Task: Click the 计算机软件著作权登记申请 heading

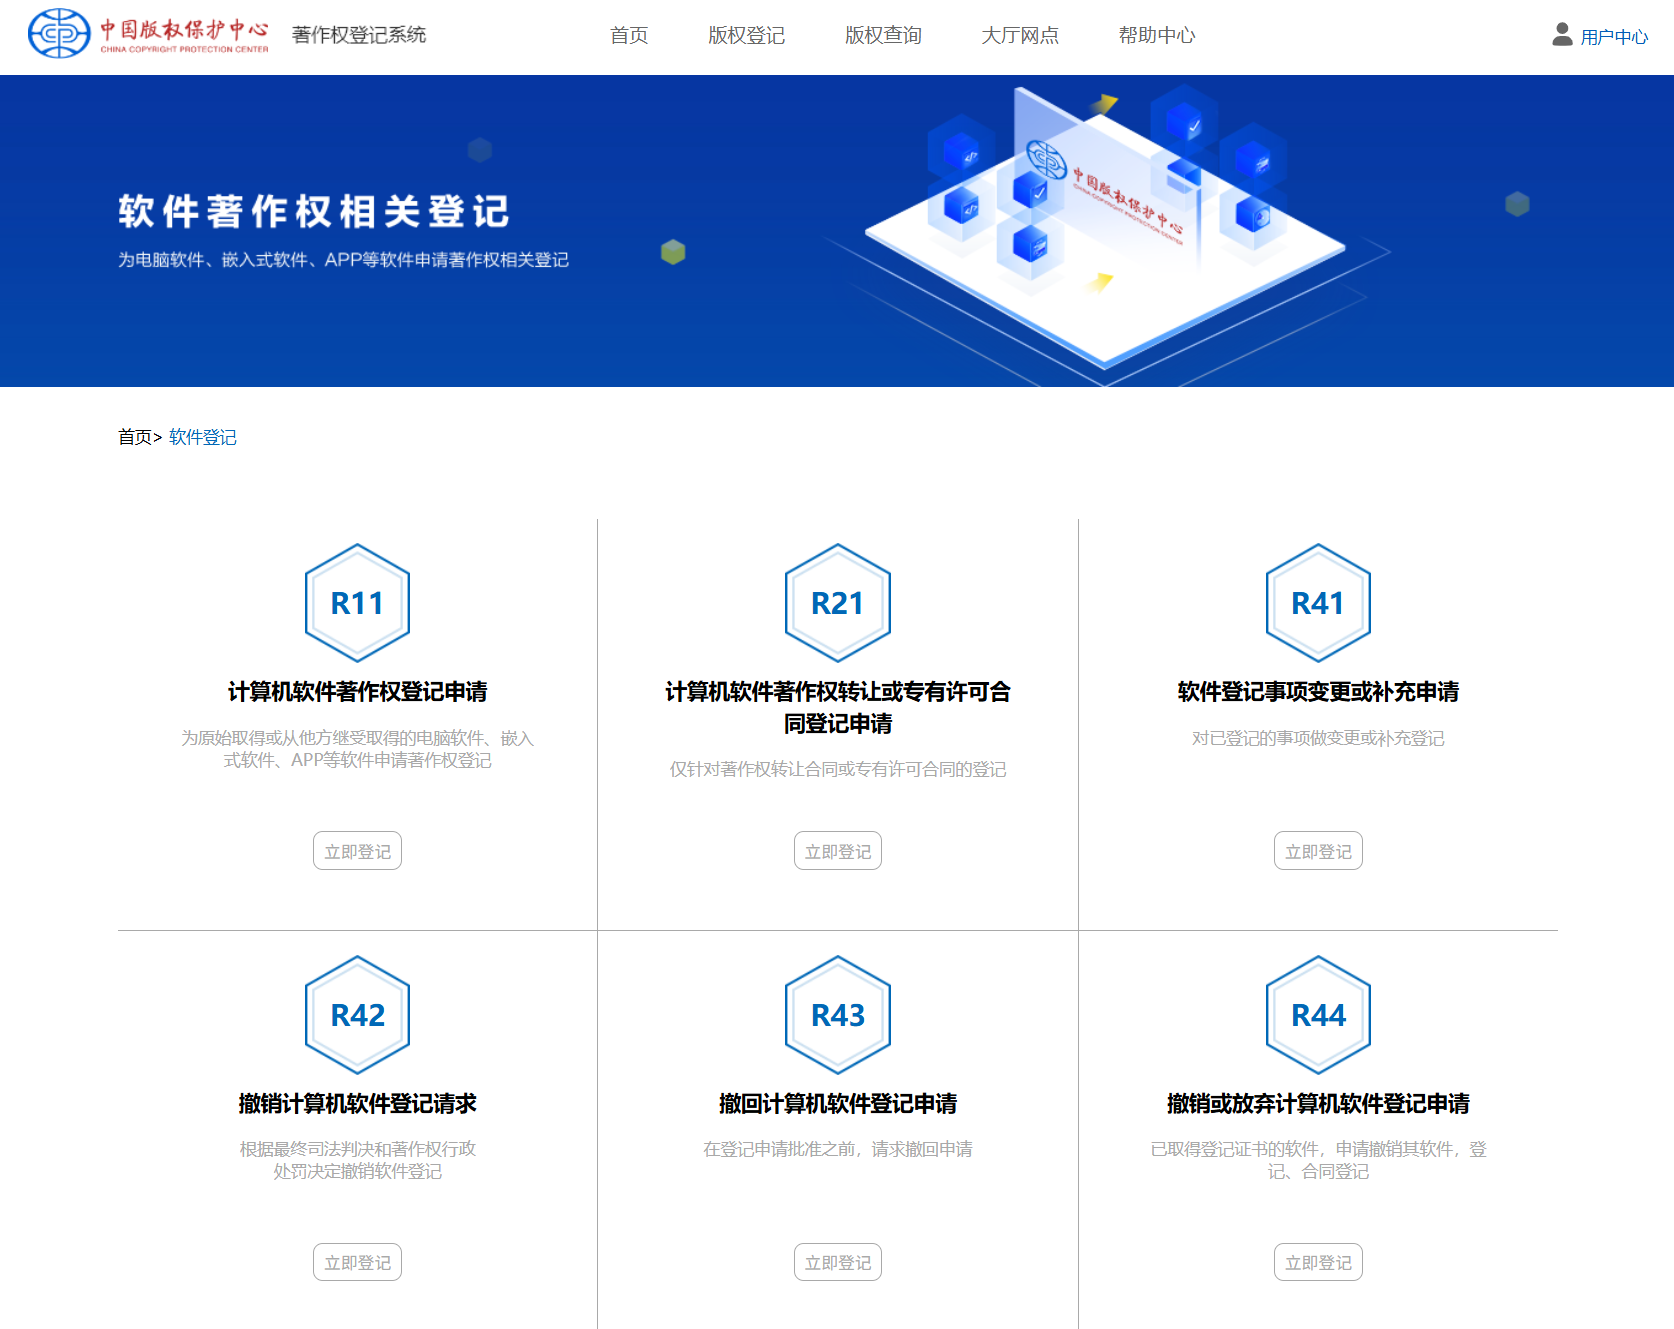Action: click(357, 691)
